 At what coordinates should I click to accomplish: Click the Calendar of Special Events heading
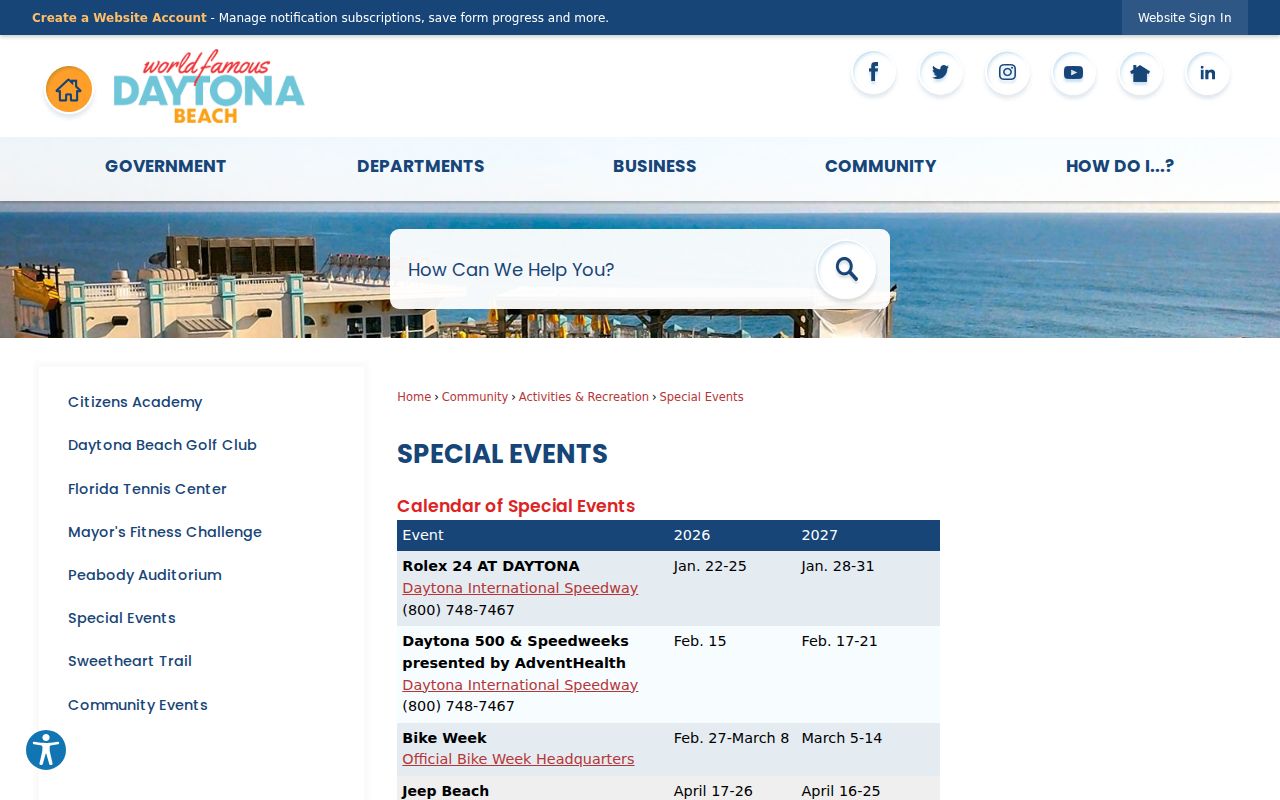point(516,506)
